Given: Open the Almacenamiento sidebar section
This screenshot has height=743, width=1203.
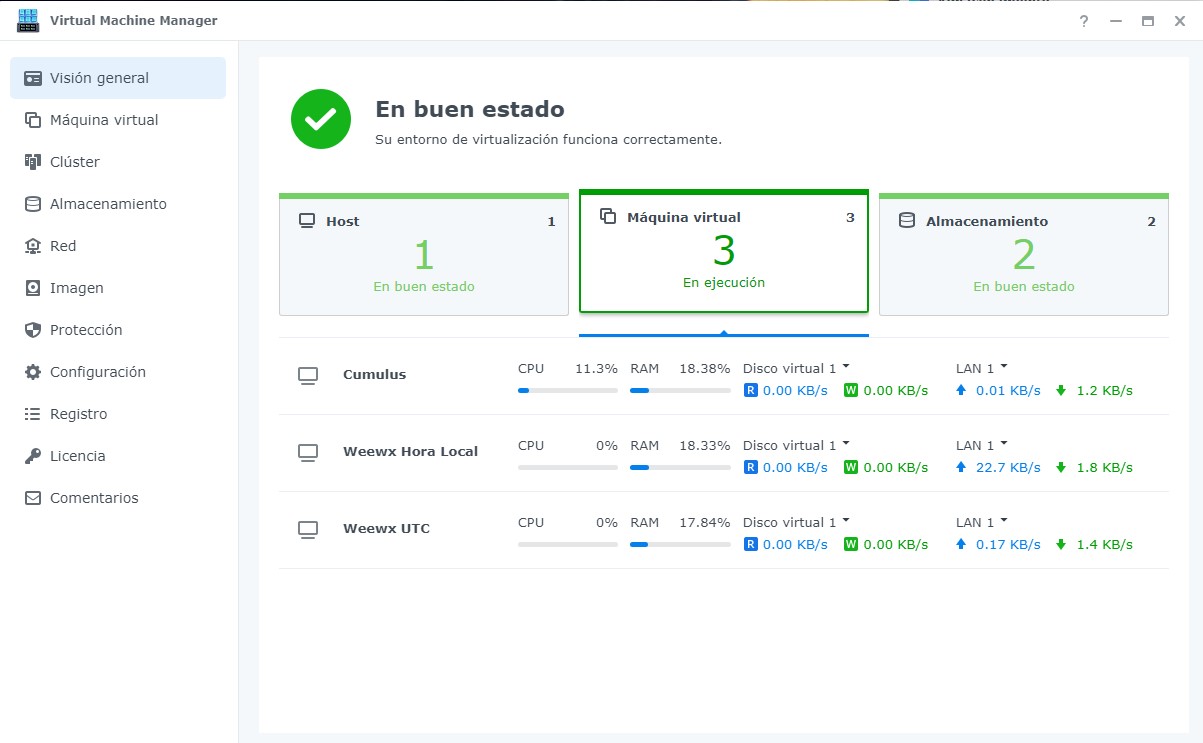Looking at the screenshot, I should click(x=108, y=204).
